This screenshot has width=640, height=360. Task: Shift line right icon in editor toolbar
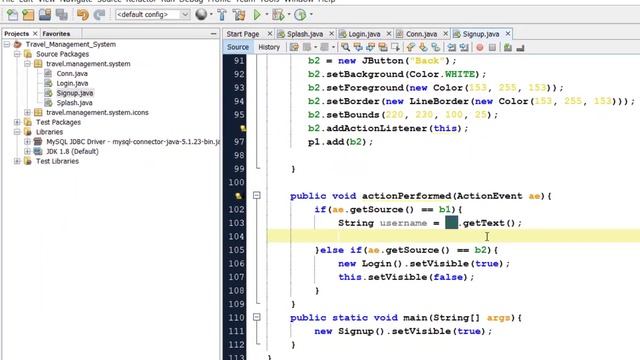464,47
